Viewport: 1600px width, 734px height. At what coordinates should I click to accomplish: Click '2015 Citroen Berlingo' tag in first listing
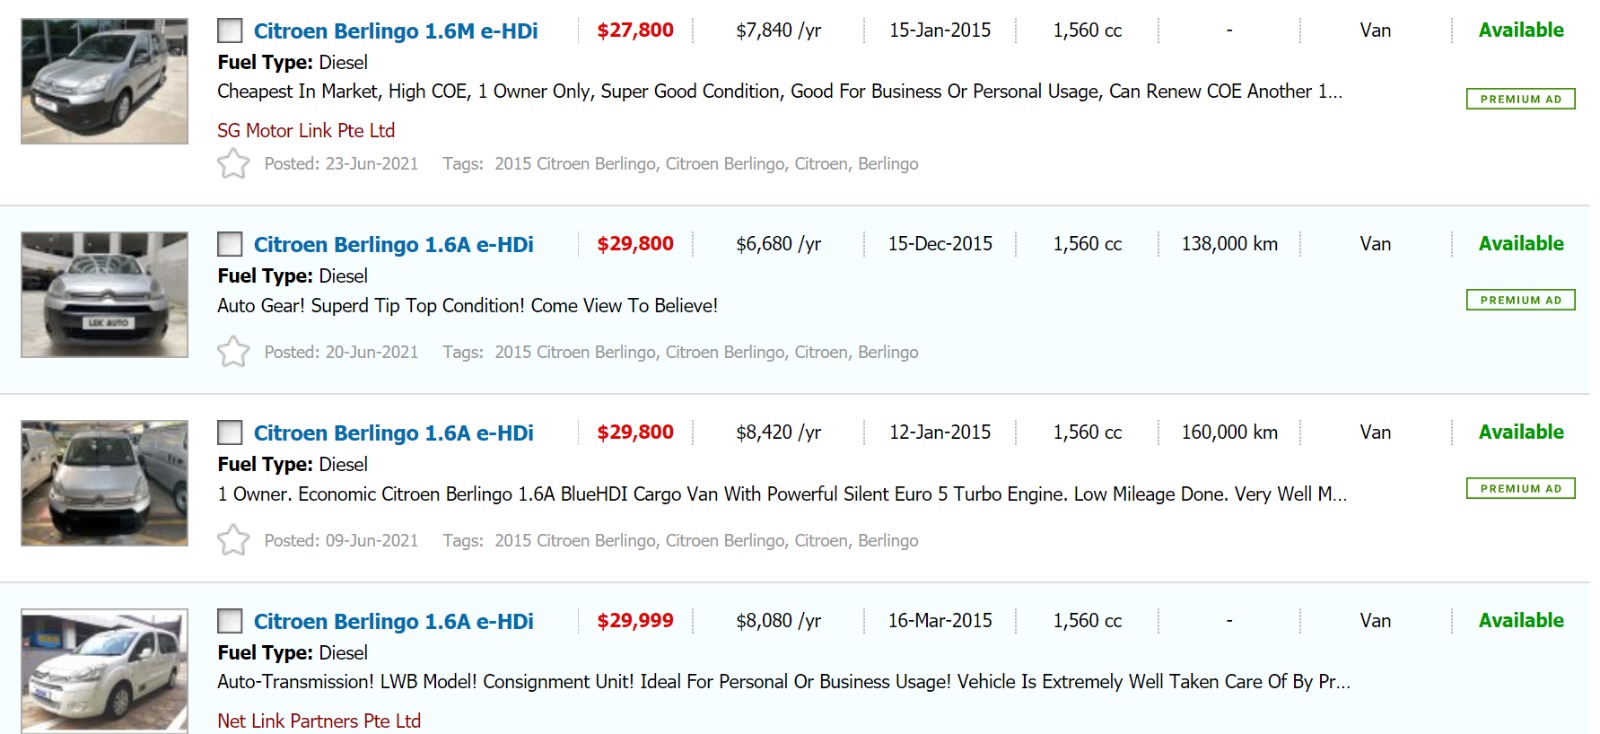tap(575, 164)
